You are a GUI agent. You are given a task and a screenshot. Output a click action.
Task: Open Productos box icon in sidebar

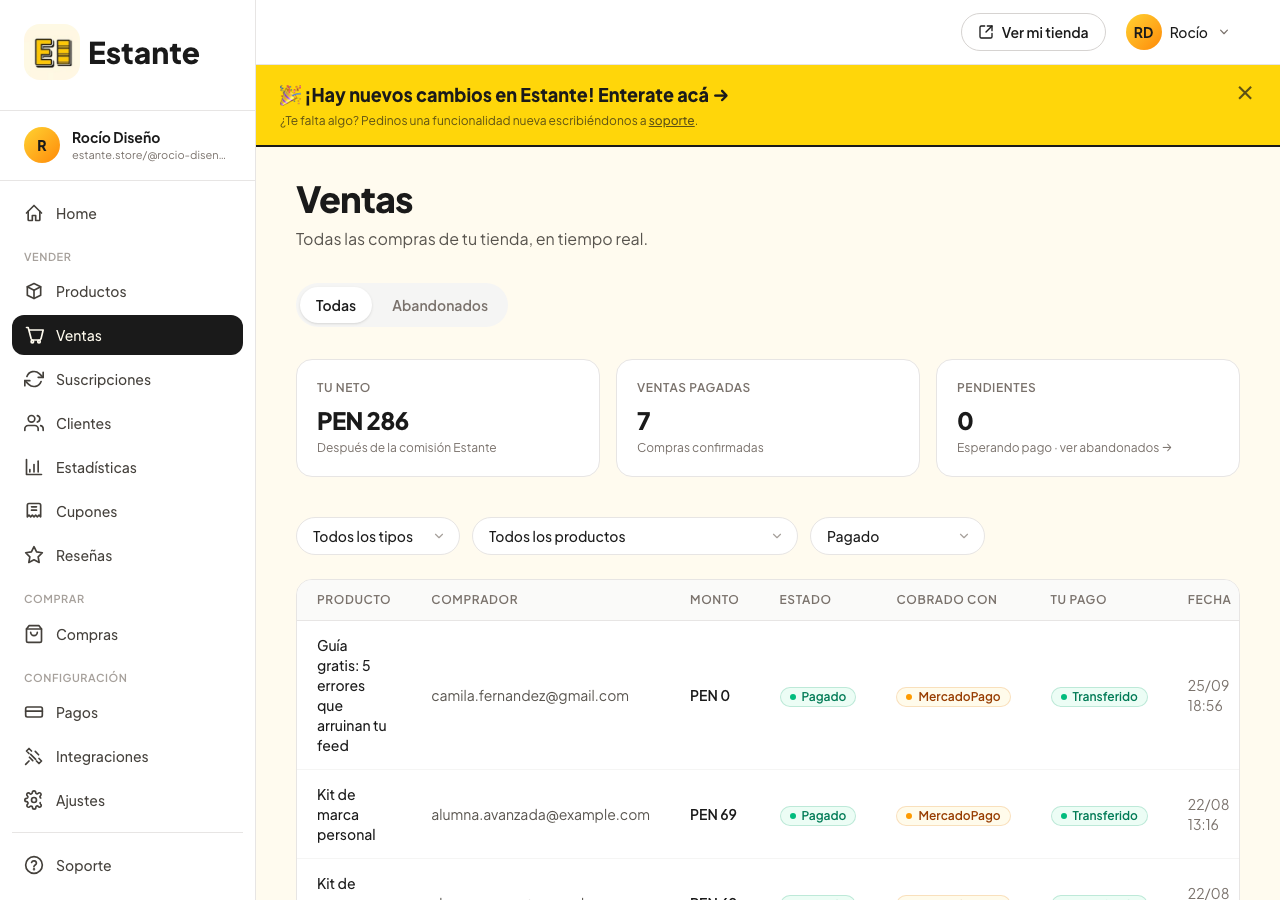[x=34, y=291]
